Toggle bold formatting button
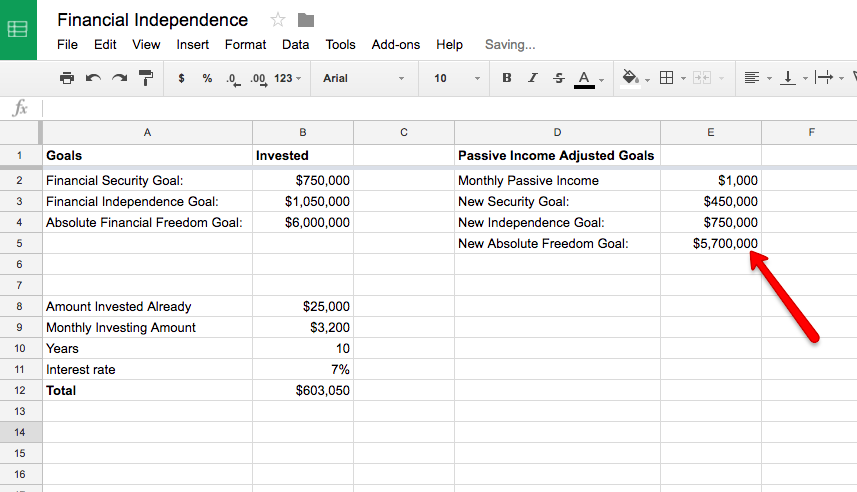 pyautogui.click(x=507, y=78)
